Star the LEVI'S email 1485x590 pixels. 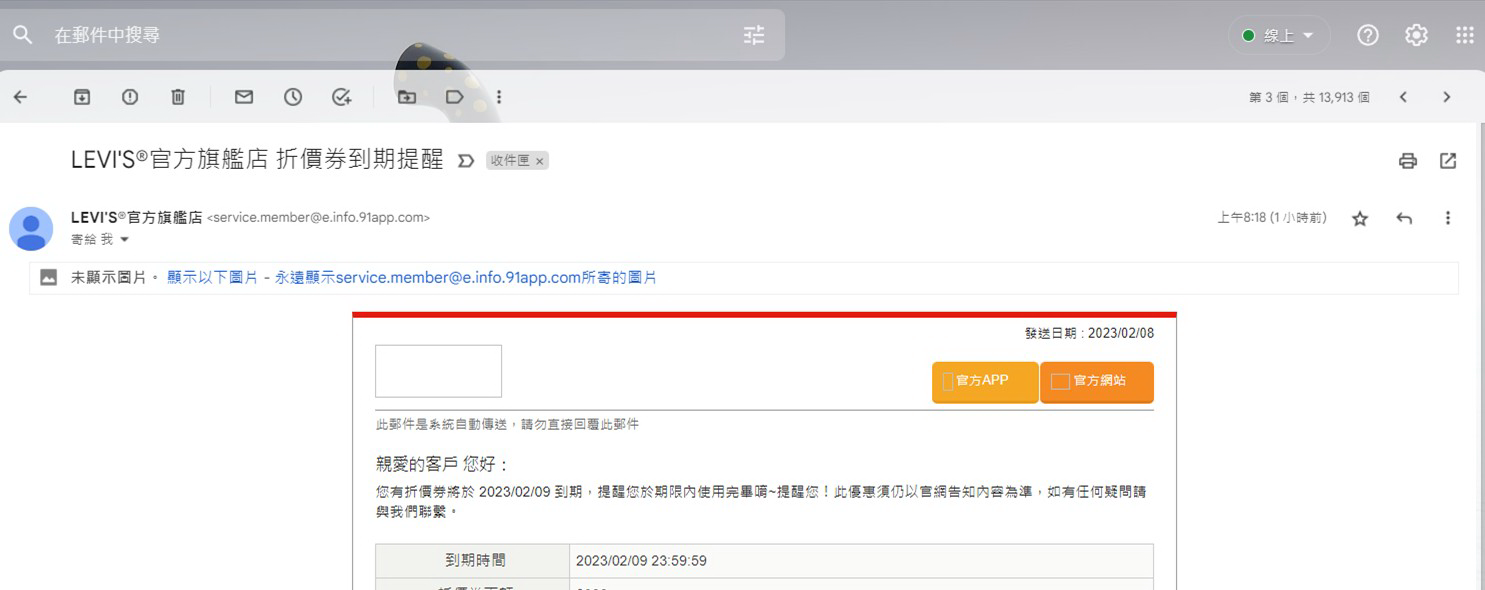pyautogui.click(x=1360, y=218)
